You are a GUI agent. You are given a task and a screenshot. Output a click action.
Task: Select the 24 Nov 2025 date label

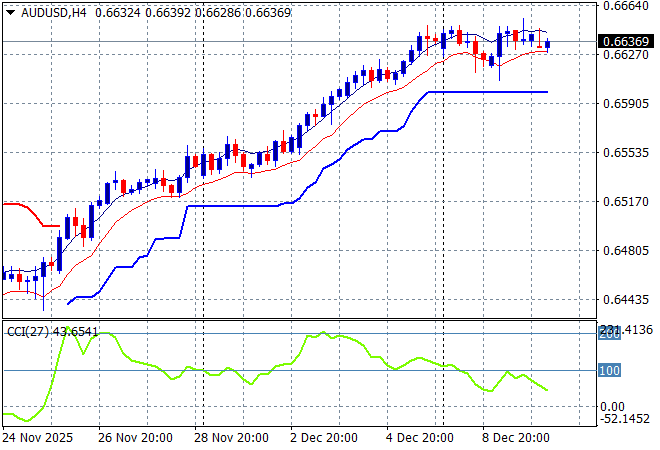(x=39, y=437)
